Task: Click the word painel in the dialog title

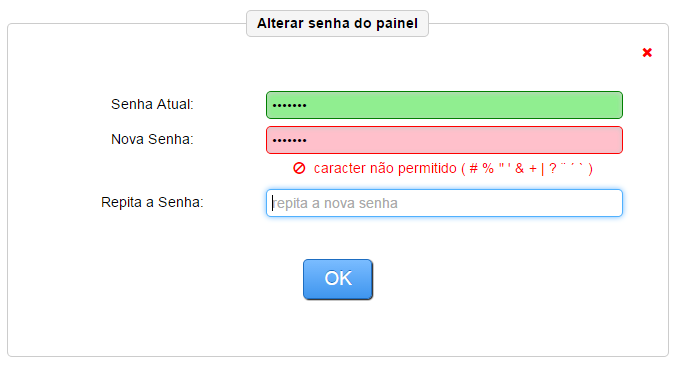Action: [397, 23]
